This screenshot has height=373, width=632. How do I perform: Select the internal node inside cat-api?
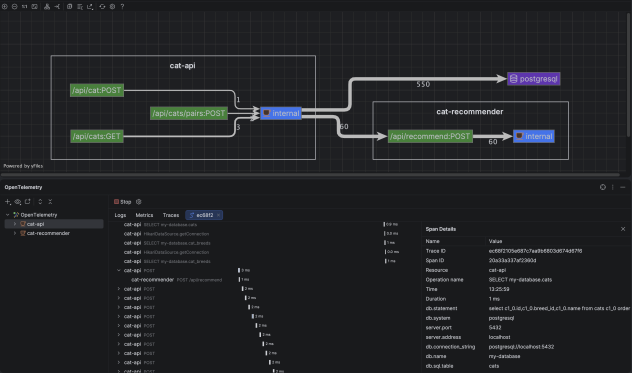(x=281, y=113)
